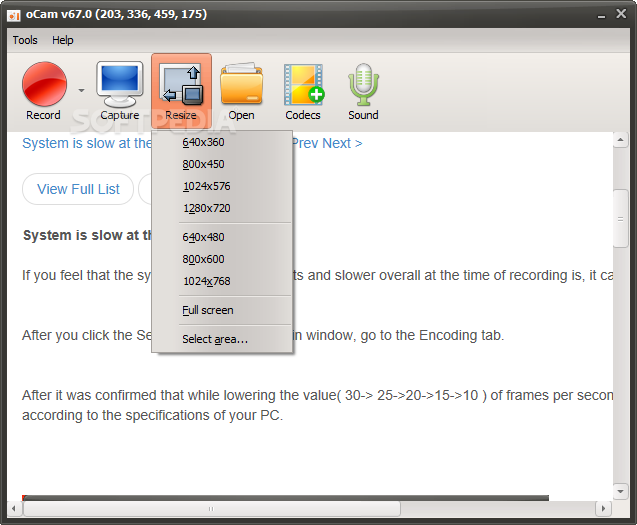Click the horizontal scrollbar right arrow

(603, 508)
